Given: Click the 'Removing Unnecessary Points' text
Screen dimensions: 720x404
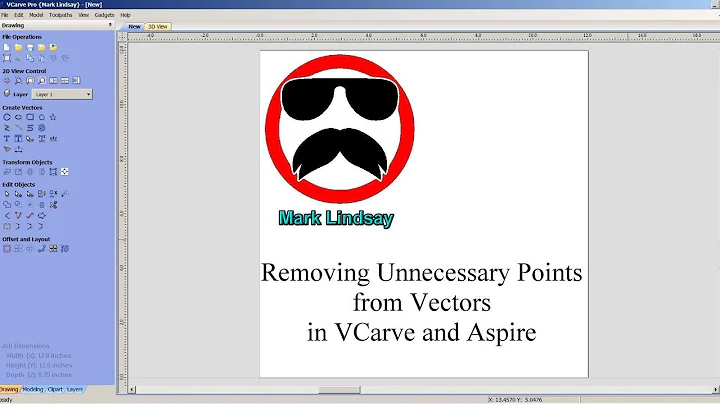Looking at the screenshot, I should [x=422, y=272].
